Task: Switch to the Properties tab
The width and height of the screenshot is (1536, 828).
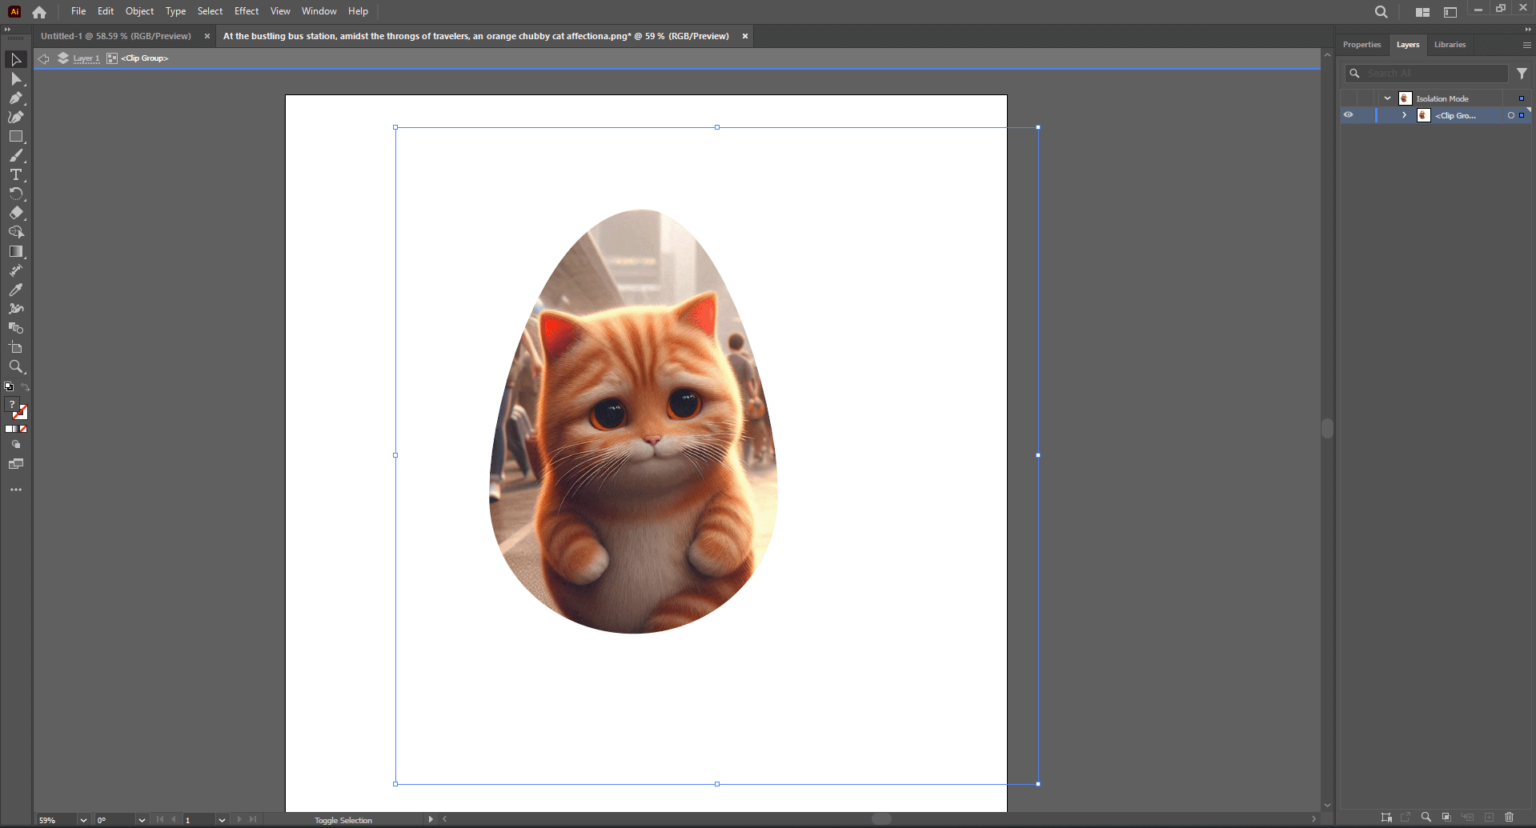Action: click(1361, 44)
